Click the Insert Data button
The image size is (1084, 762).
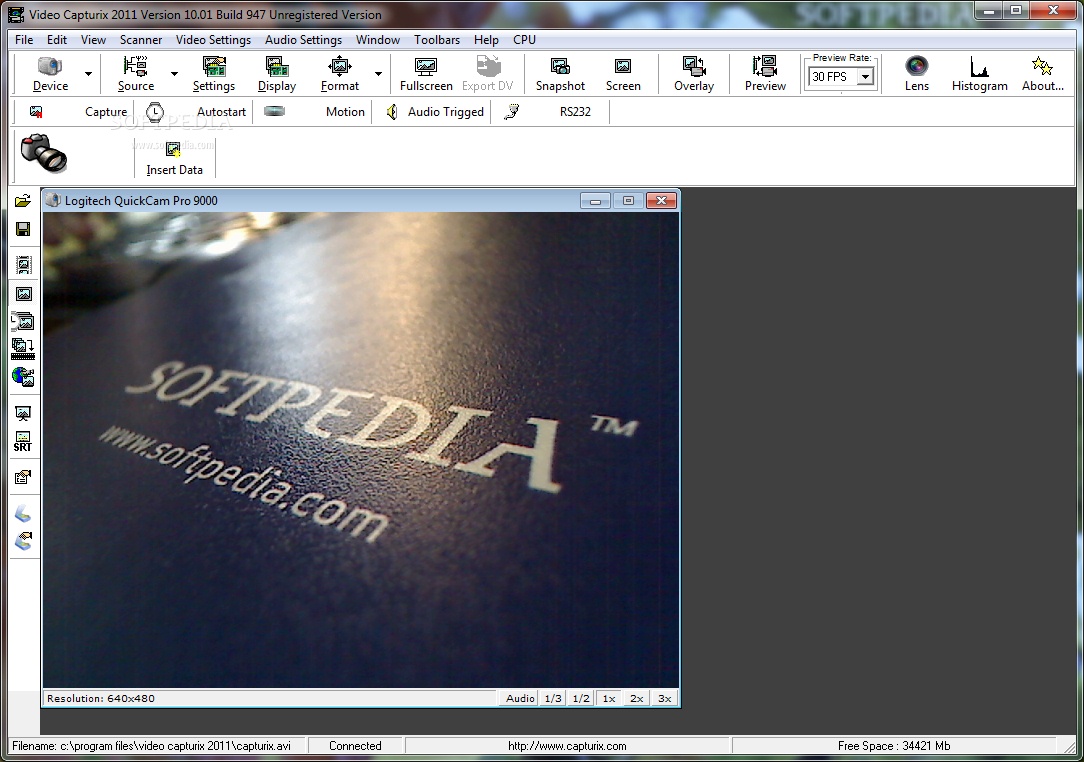[174, 158]
